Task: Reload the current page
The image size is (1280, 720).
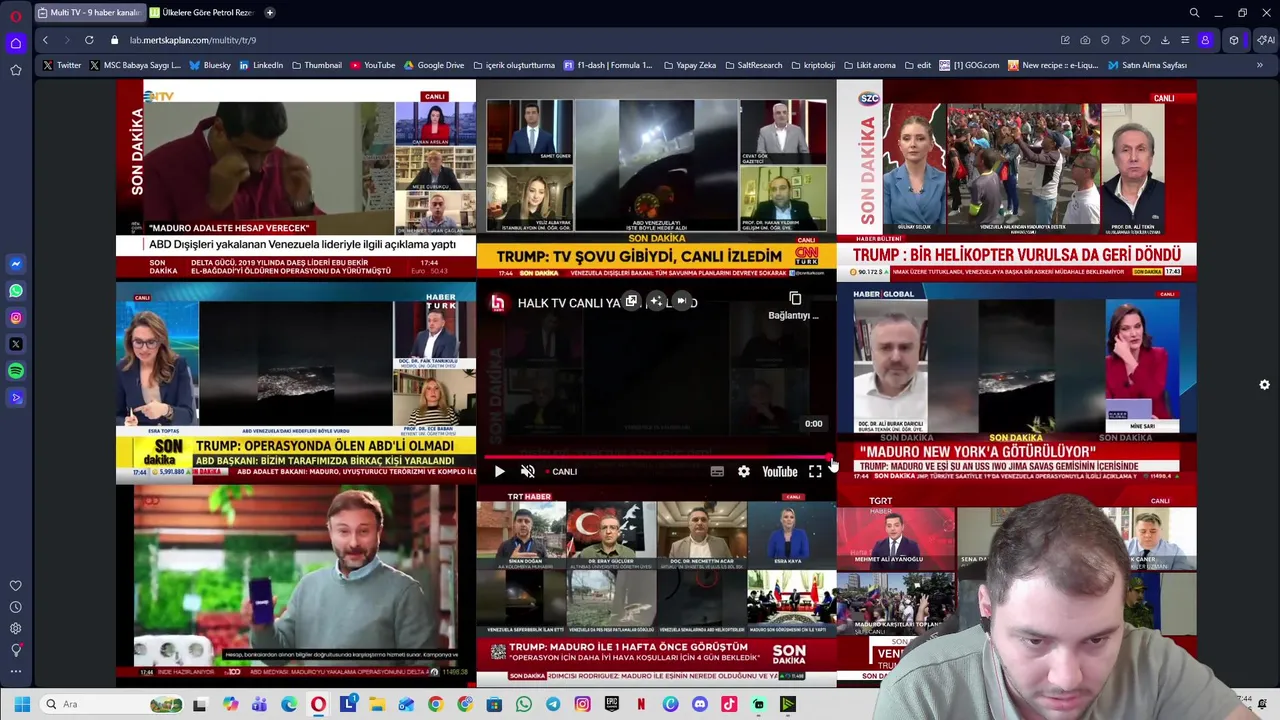Action: 89,40
